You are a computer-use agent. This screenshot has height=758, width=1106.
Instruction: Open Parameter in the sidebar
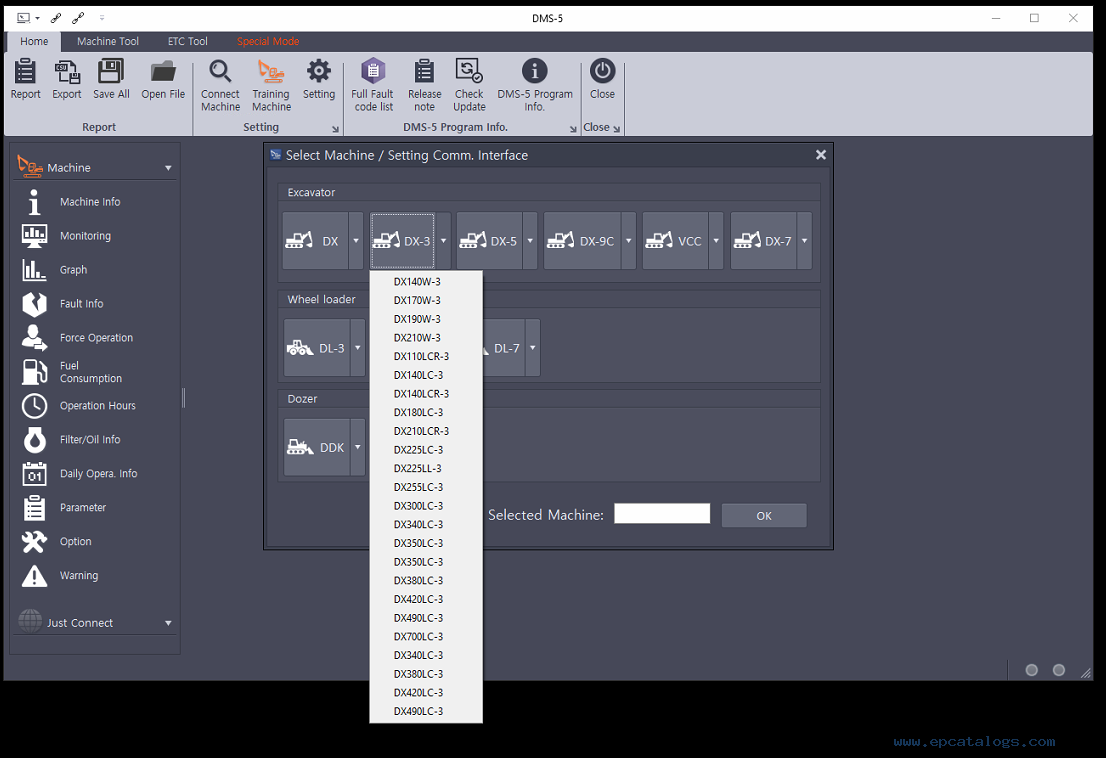click(83, 507)
